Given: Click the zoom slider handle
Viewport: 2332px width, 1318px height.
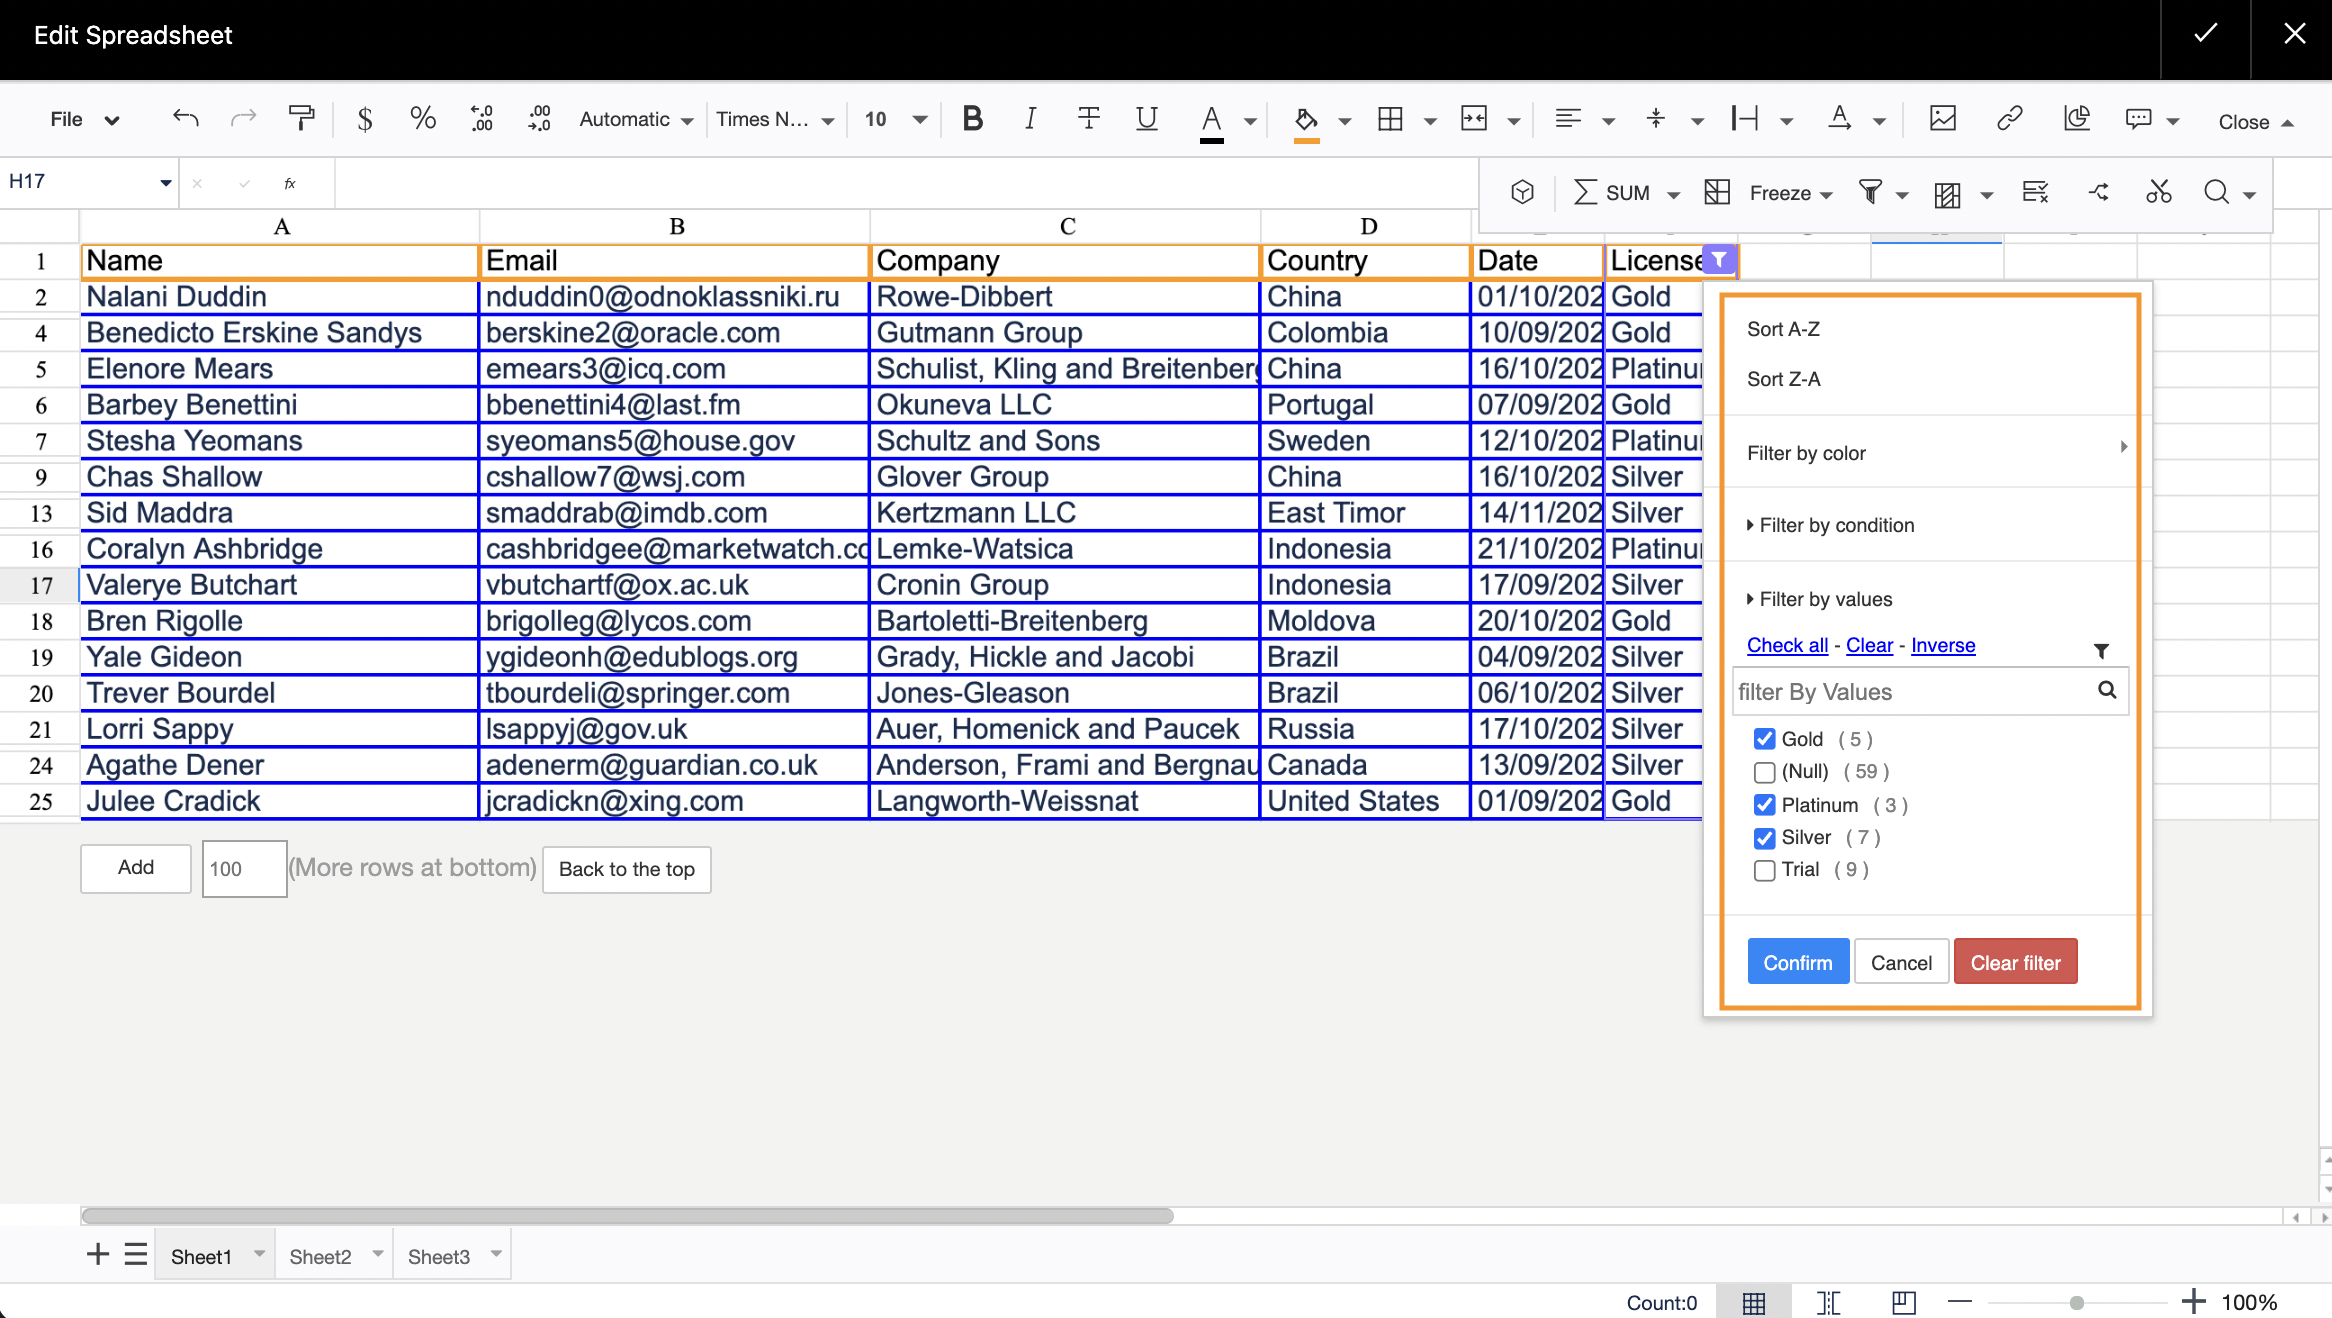Looking at the screenshot, I should pos(2076,1302).
